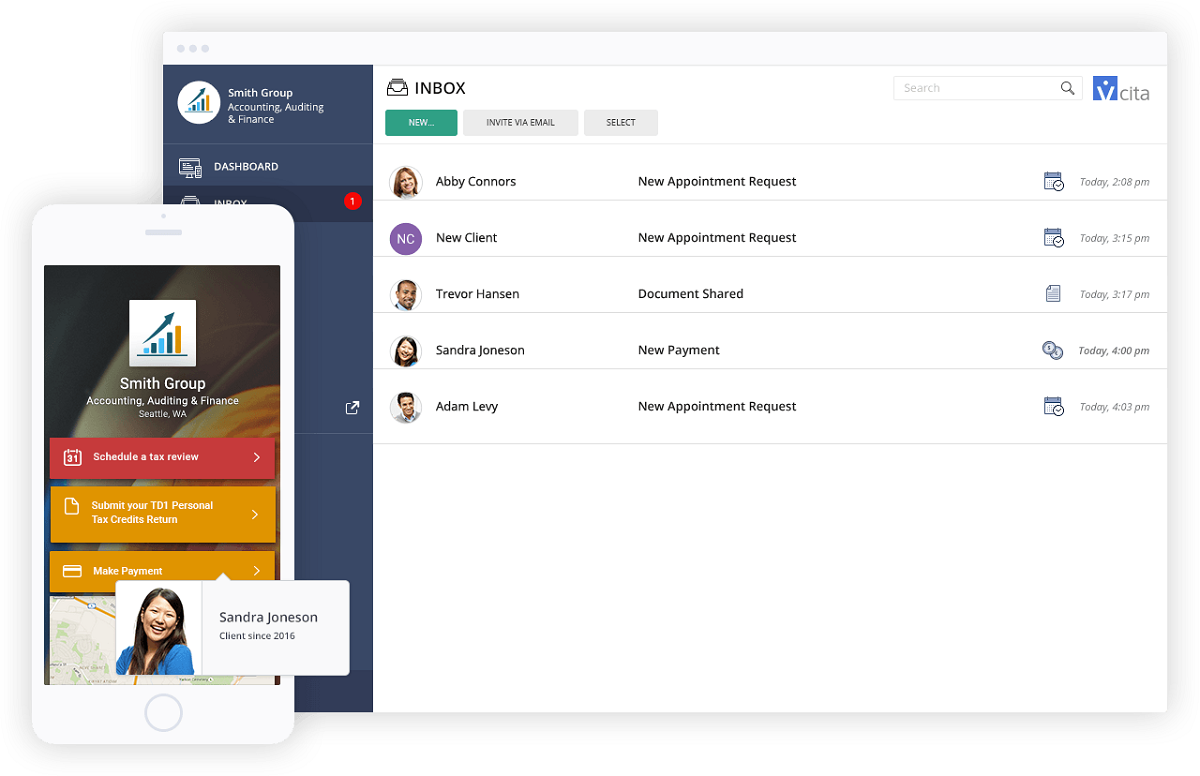The width and height of the screenshot is (1200, 776).
Task: Click the document icon on Trevor Hansen row
Action: 1053,294
